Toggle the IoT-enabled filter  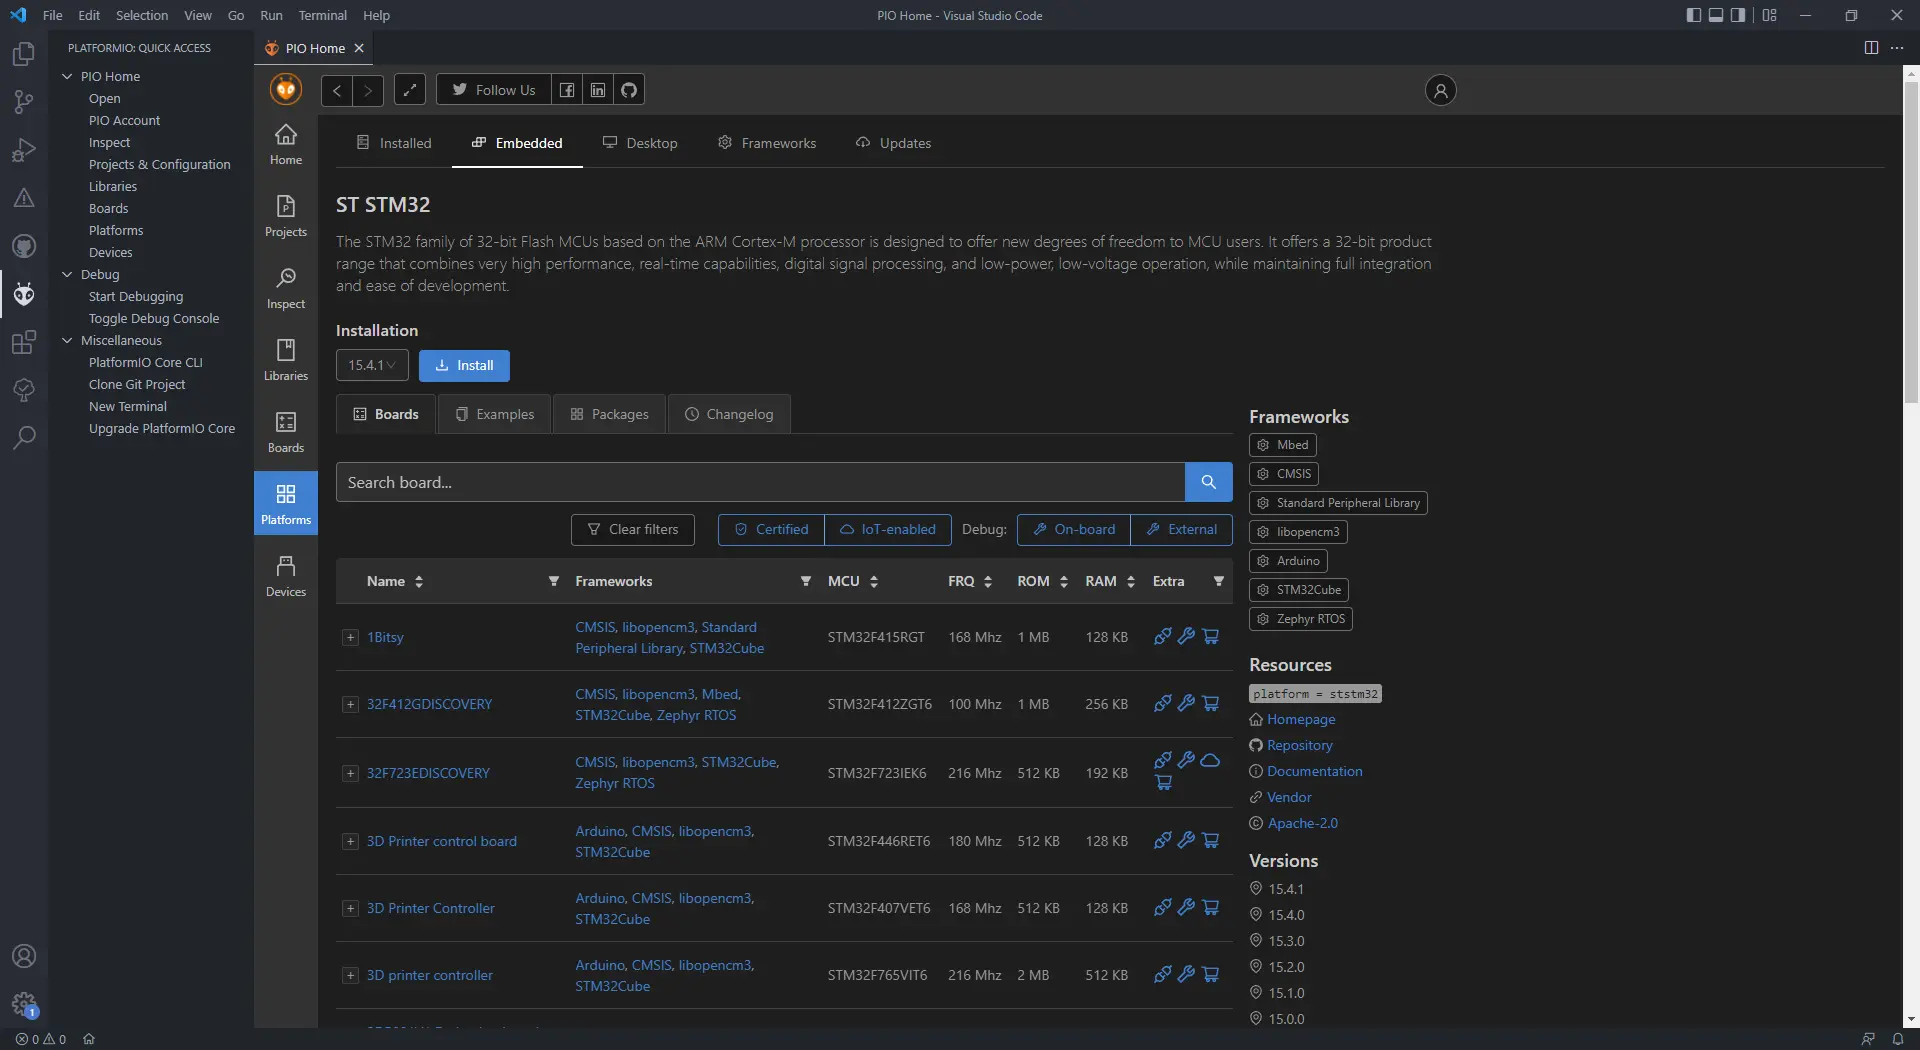click(887, 529)
